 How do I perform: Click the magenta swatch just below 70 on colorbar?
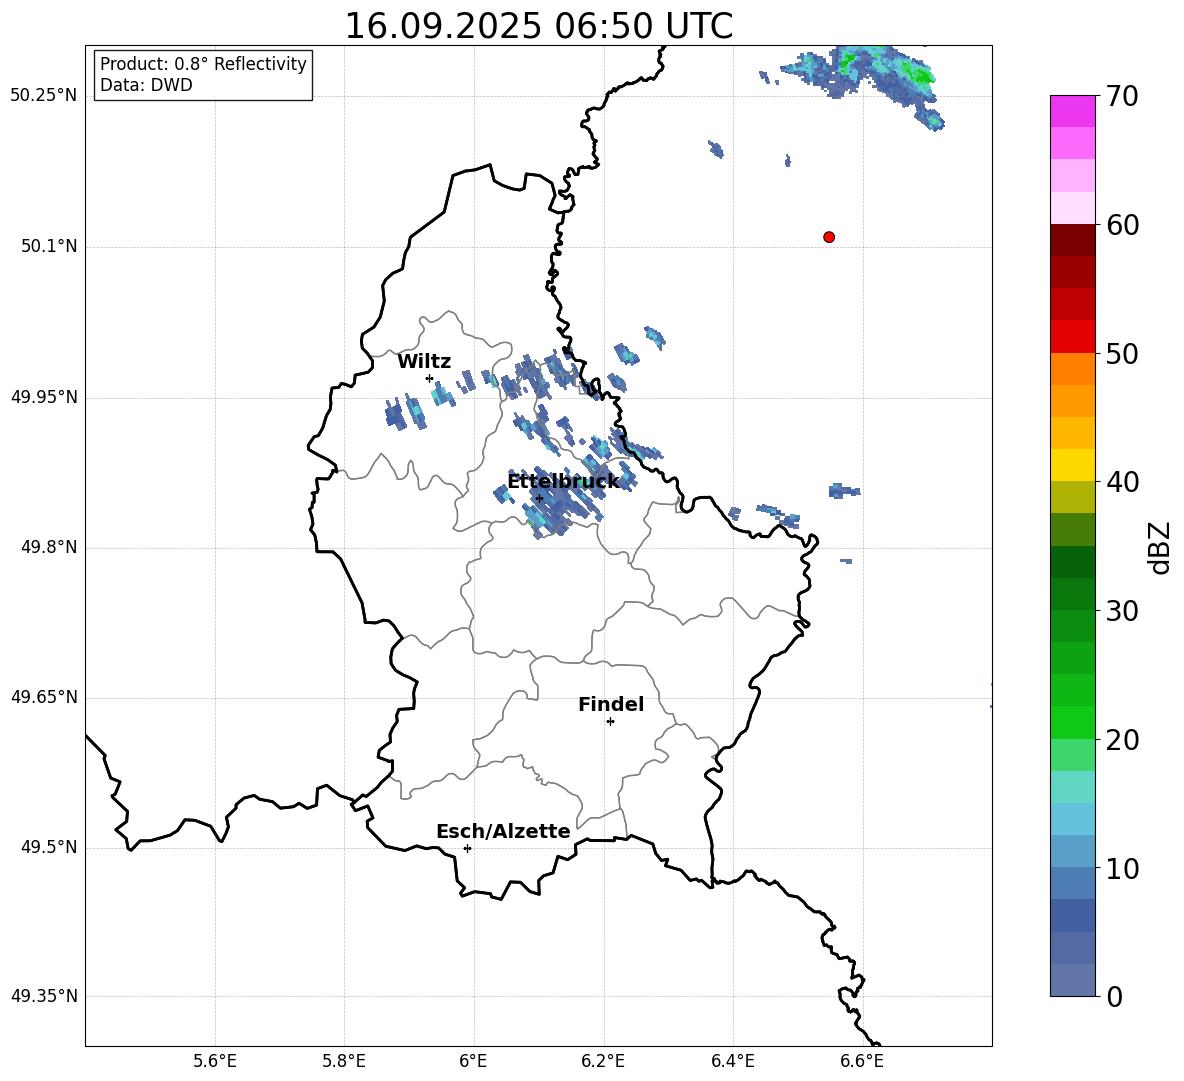point(1072,112)
